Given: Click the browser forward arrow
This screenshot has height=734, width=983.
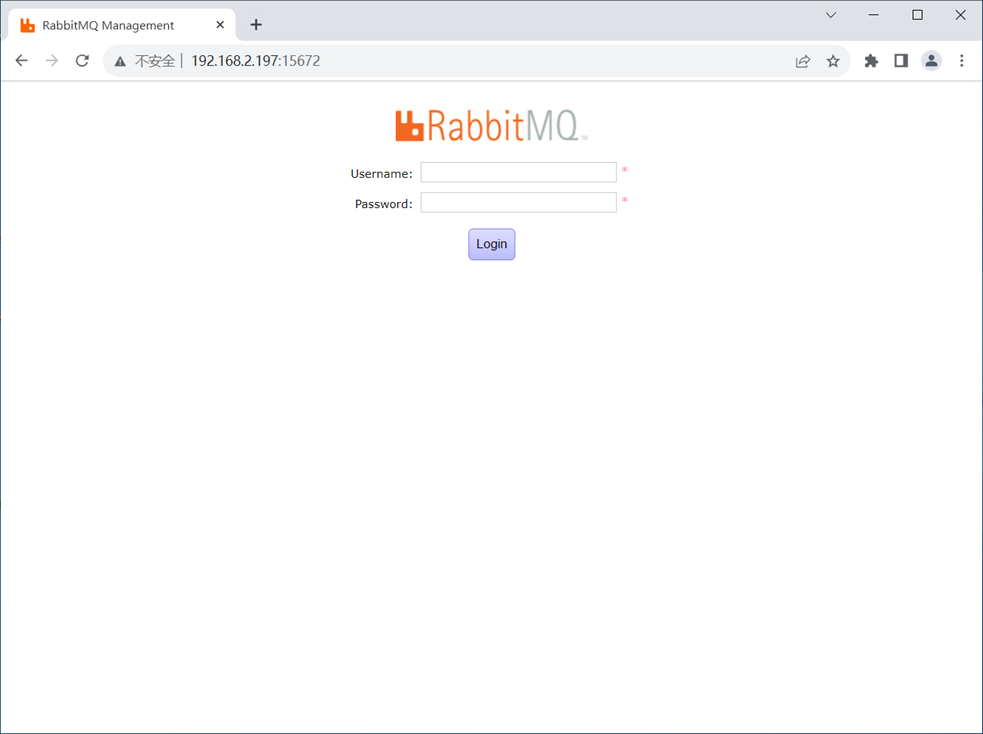Looking at the screenshot, I should pos(52,61).
